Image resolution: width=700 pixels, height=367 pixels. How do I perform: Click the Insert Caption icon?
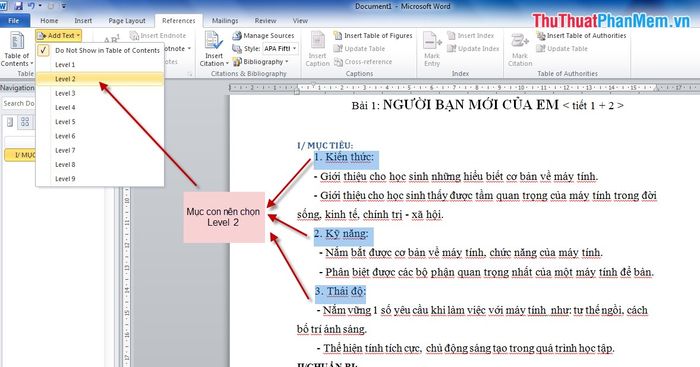point(317,41)
